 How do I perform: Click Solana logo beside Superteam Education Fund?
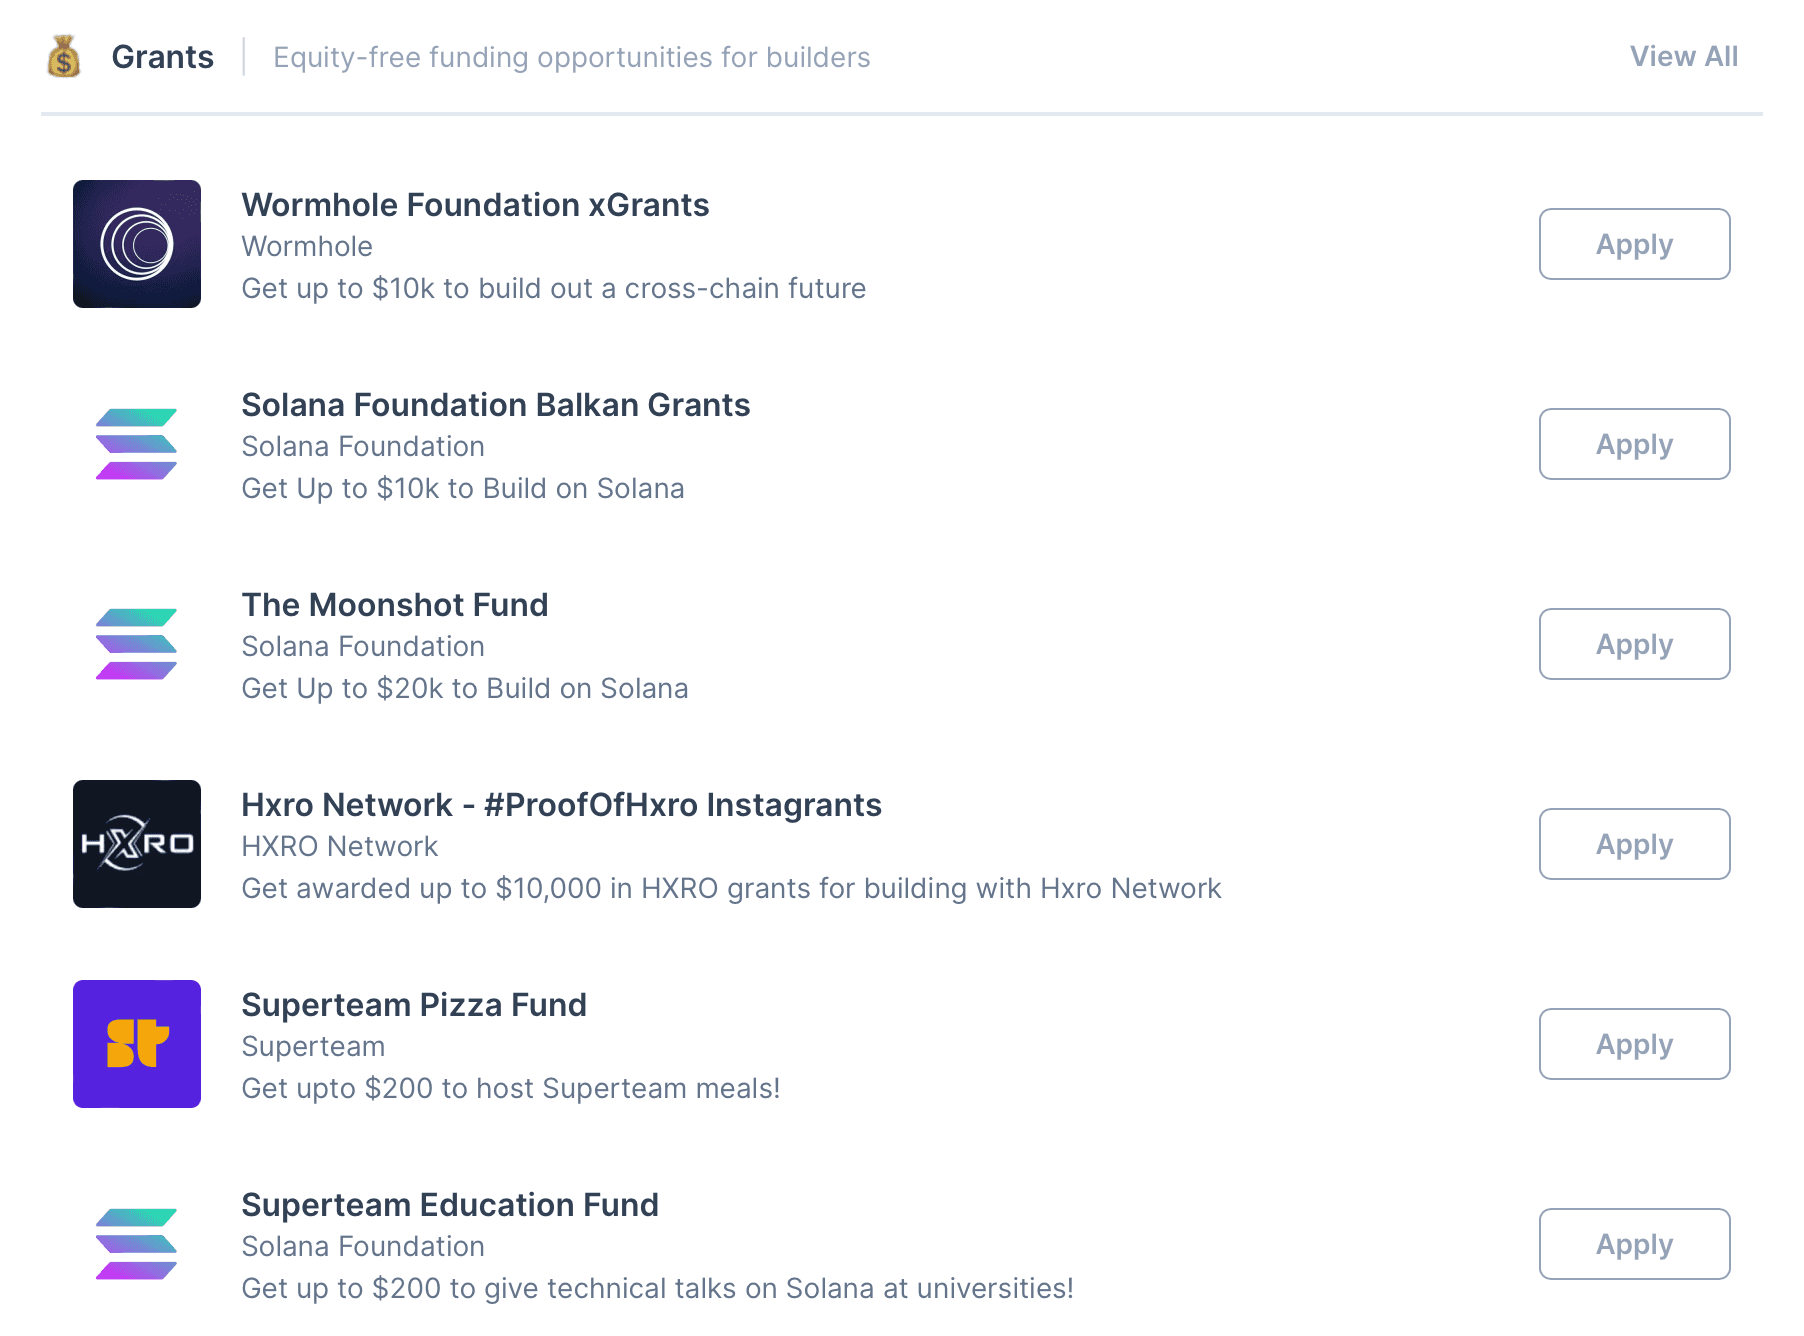coord(137,1244)
